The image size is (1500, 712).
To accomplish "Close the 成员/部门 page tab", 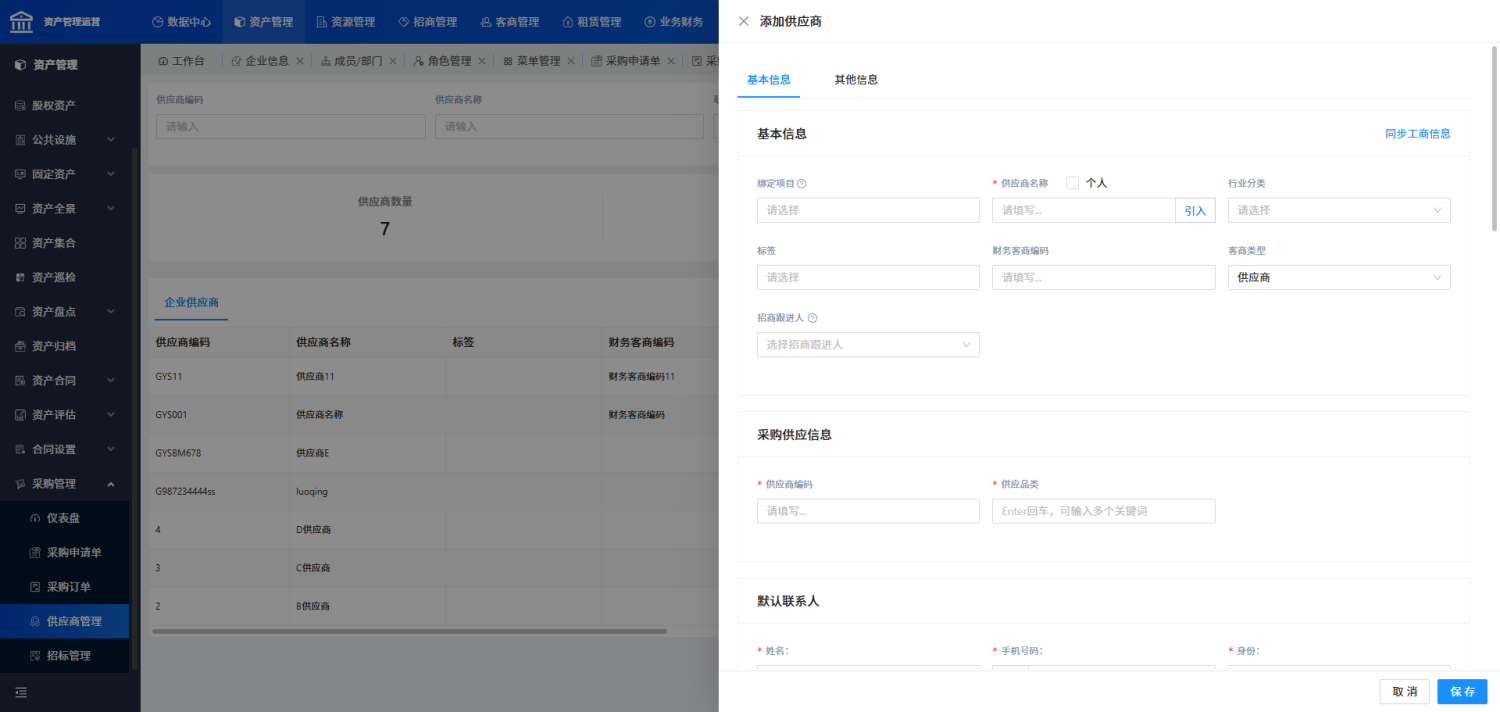I will [x=393, y=61].
